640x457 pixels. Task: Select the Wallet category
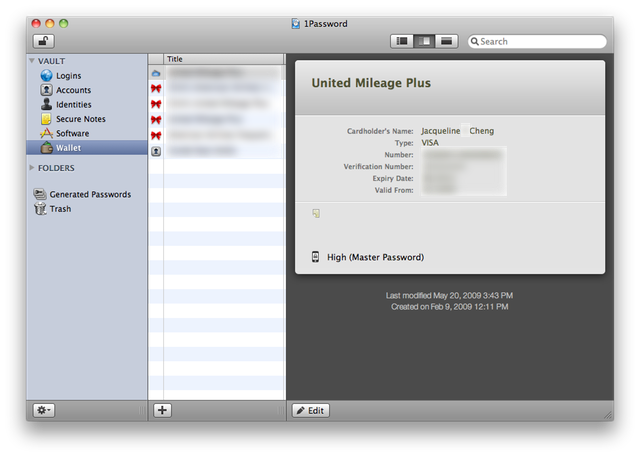click(87, 147)
